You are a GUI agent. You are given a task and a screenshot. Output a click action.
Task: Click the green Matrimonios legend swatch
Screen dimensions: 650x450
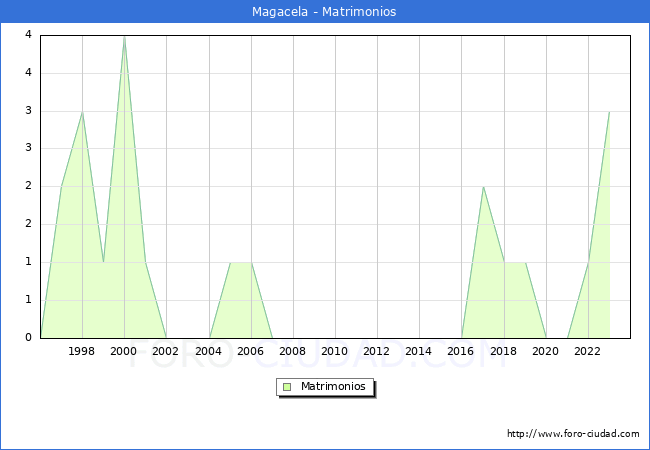point(287,387)
